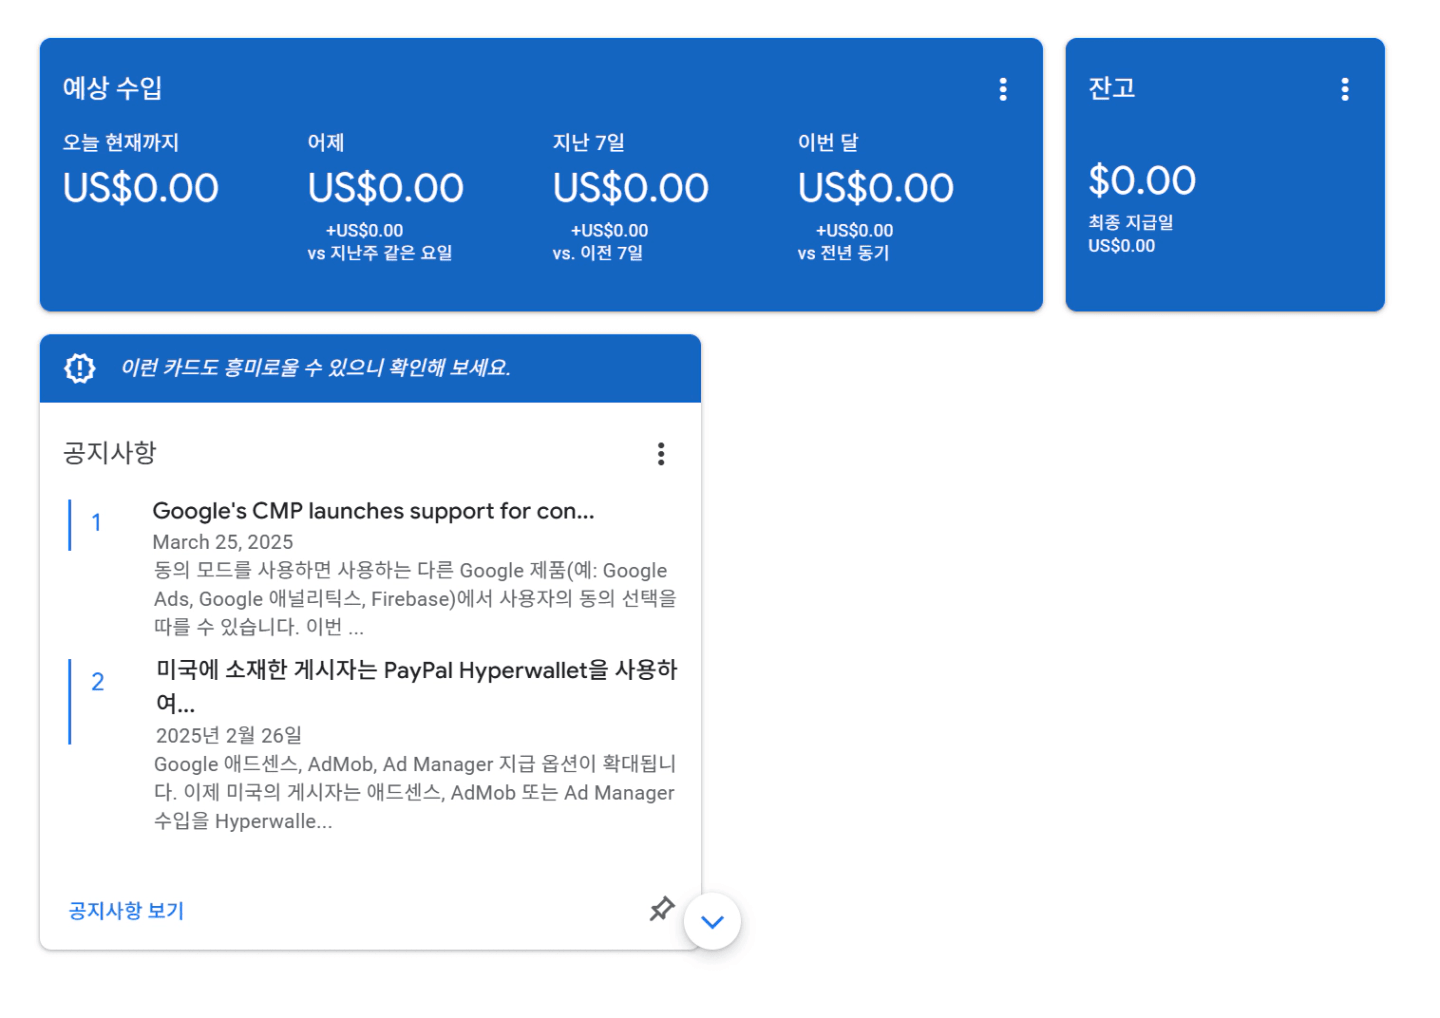The height and width of the screenshot is (1018, 1440).
Task: Click the 최종 지급일 label
Action: (1131, 222)
